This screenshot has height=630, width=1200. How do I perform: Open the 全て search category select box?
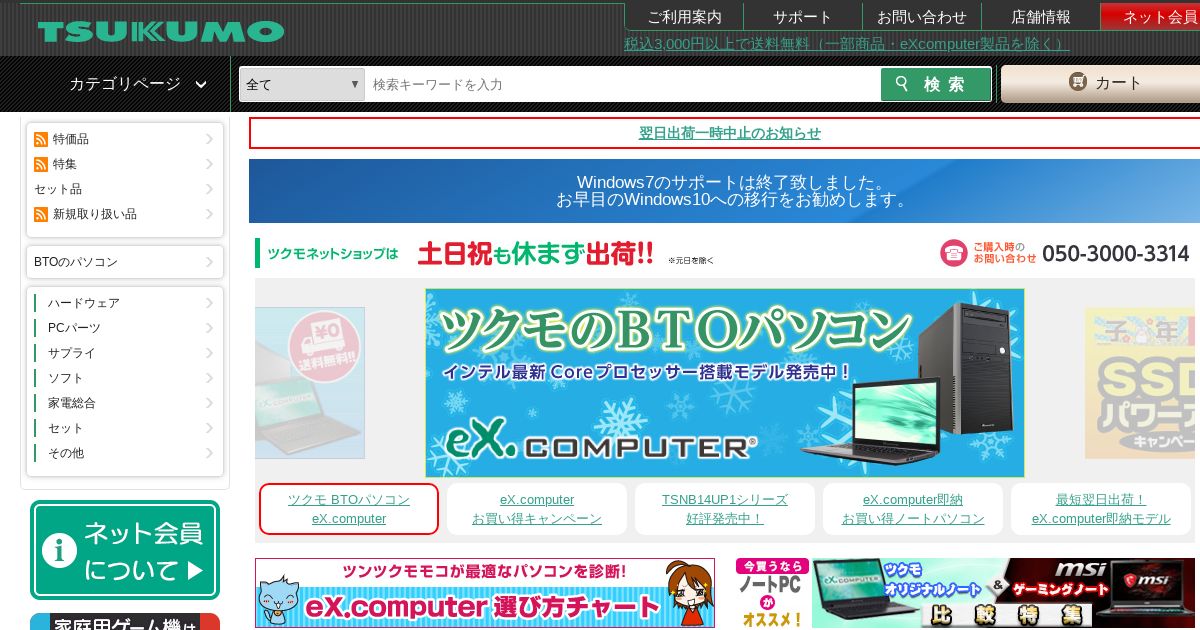[x=302, y=84]
